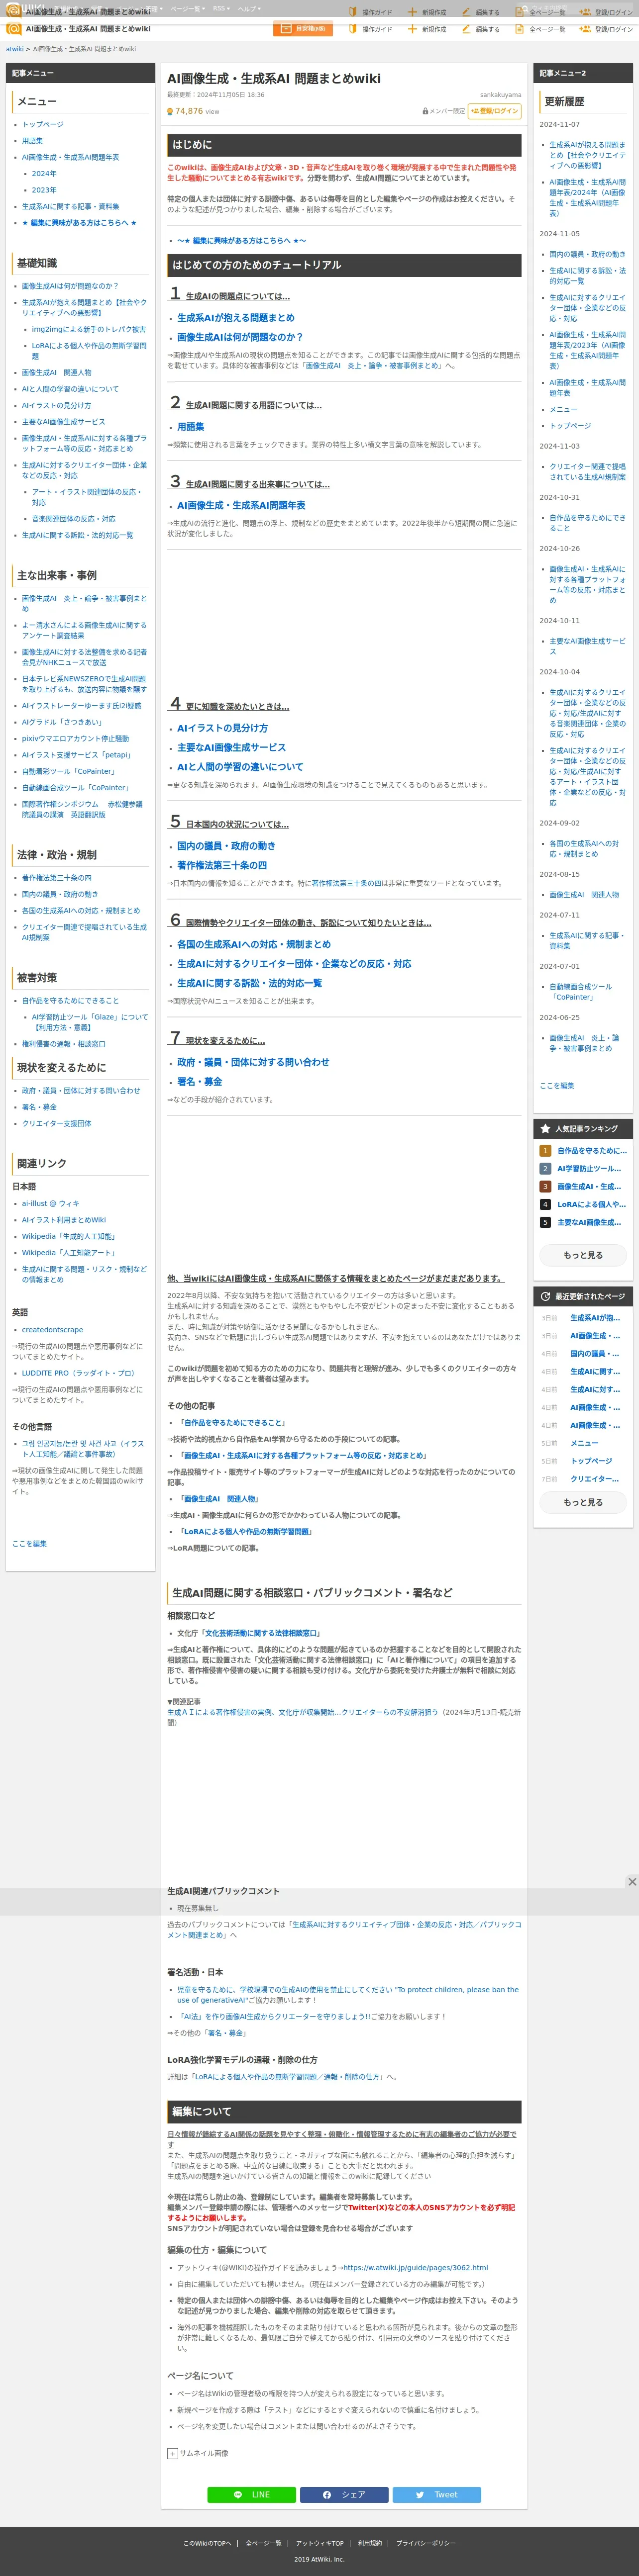Open the ai-illust @ ウィキ related link

click(50, 1203)
